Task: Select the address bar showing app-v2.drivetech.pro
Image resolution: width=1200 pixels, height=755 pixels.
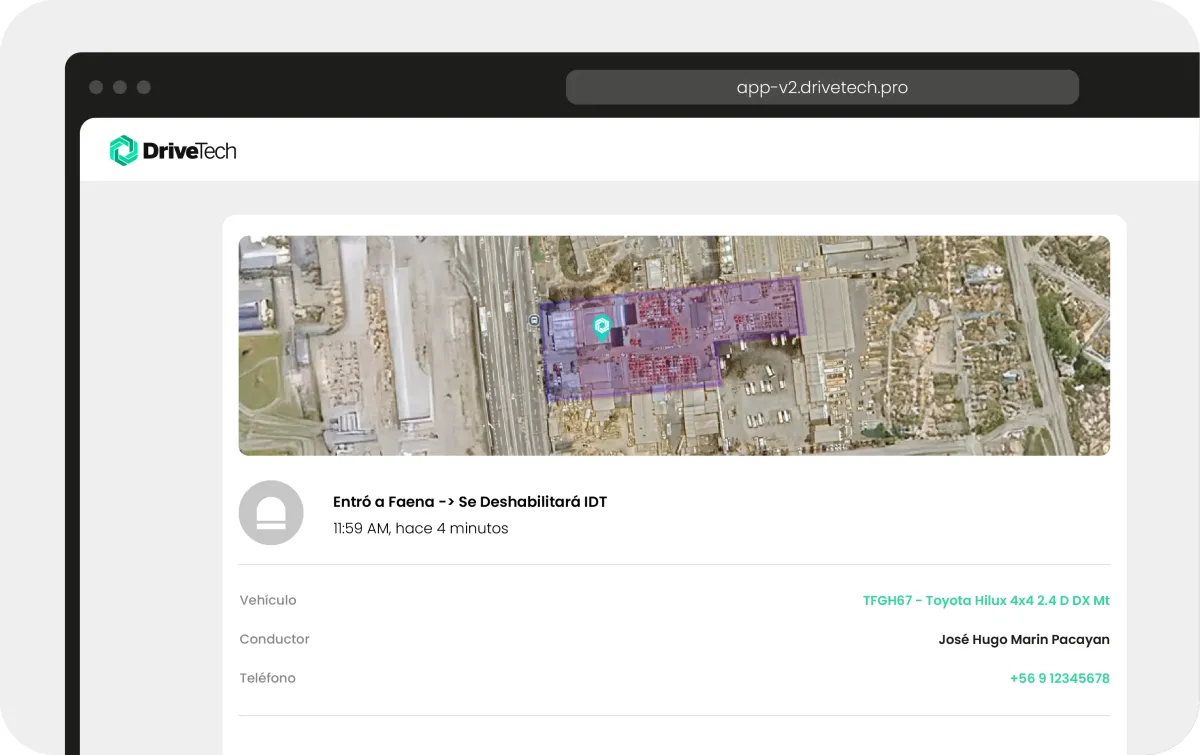Action: click(x=822, y=87)
